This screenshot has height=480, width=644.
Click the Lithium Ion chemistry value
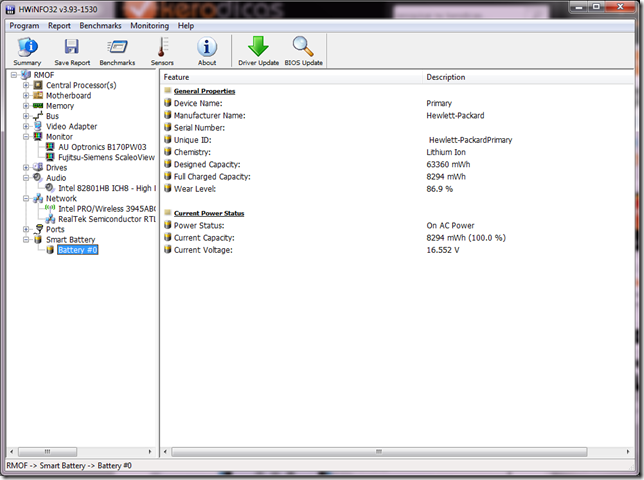coord(446,152)
